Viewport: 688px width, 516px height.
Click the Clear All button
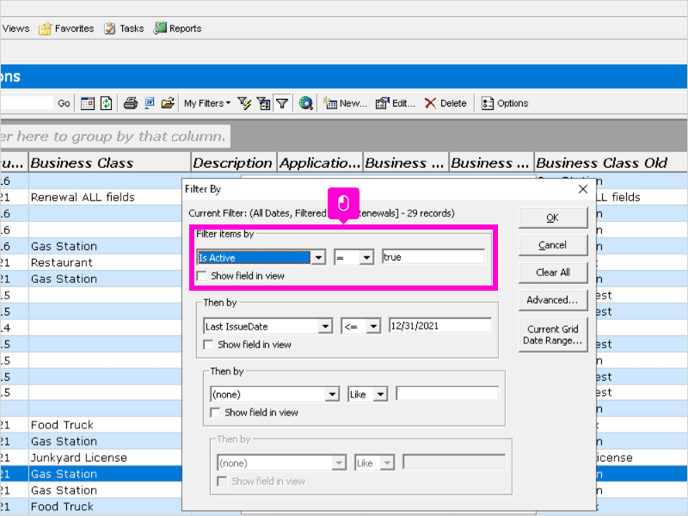[552, 272]
